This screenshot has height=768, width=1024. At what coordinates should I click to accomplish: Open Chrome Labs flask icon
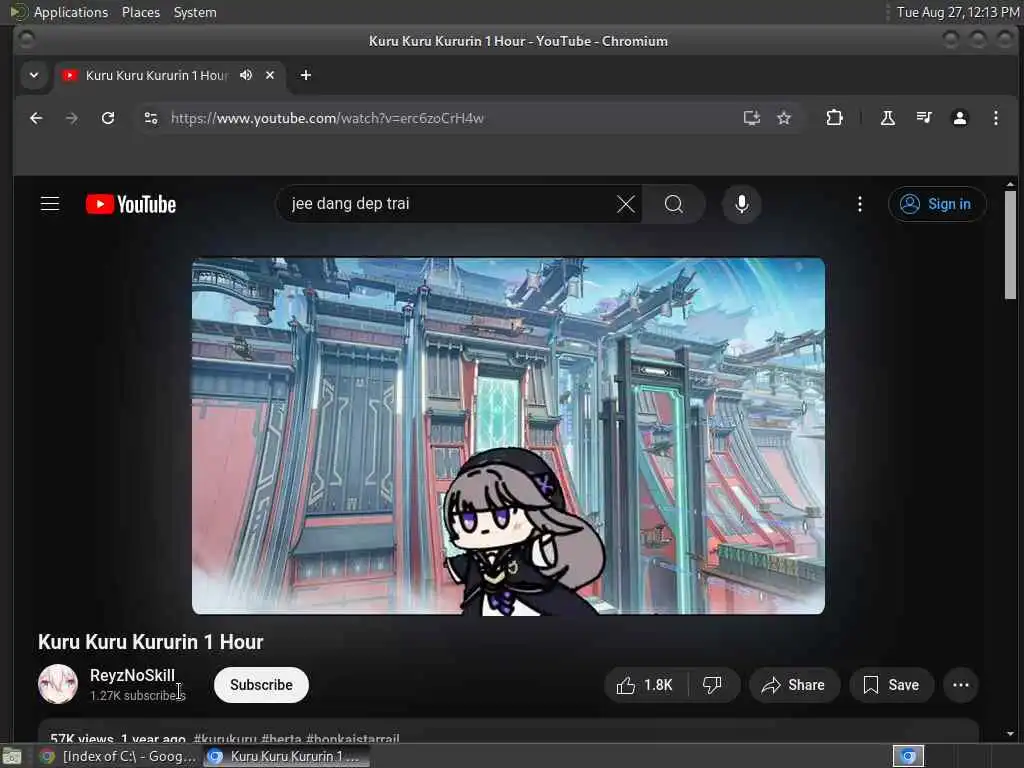tap(888, 118)
